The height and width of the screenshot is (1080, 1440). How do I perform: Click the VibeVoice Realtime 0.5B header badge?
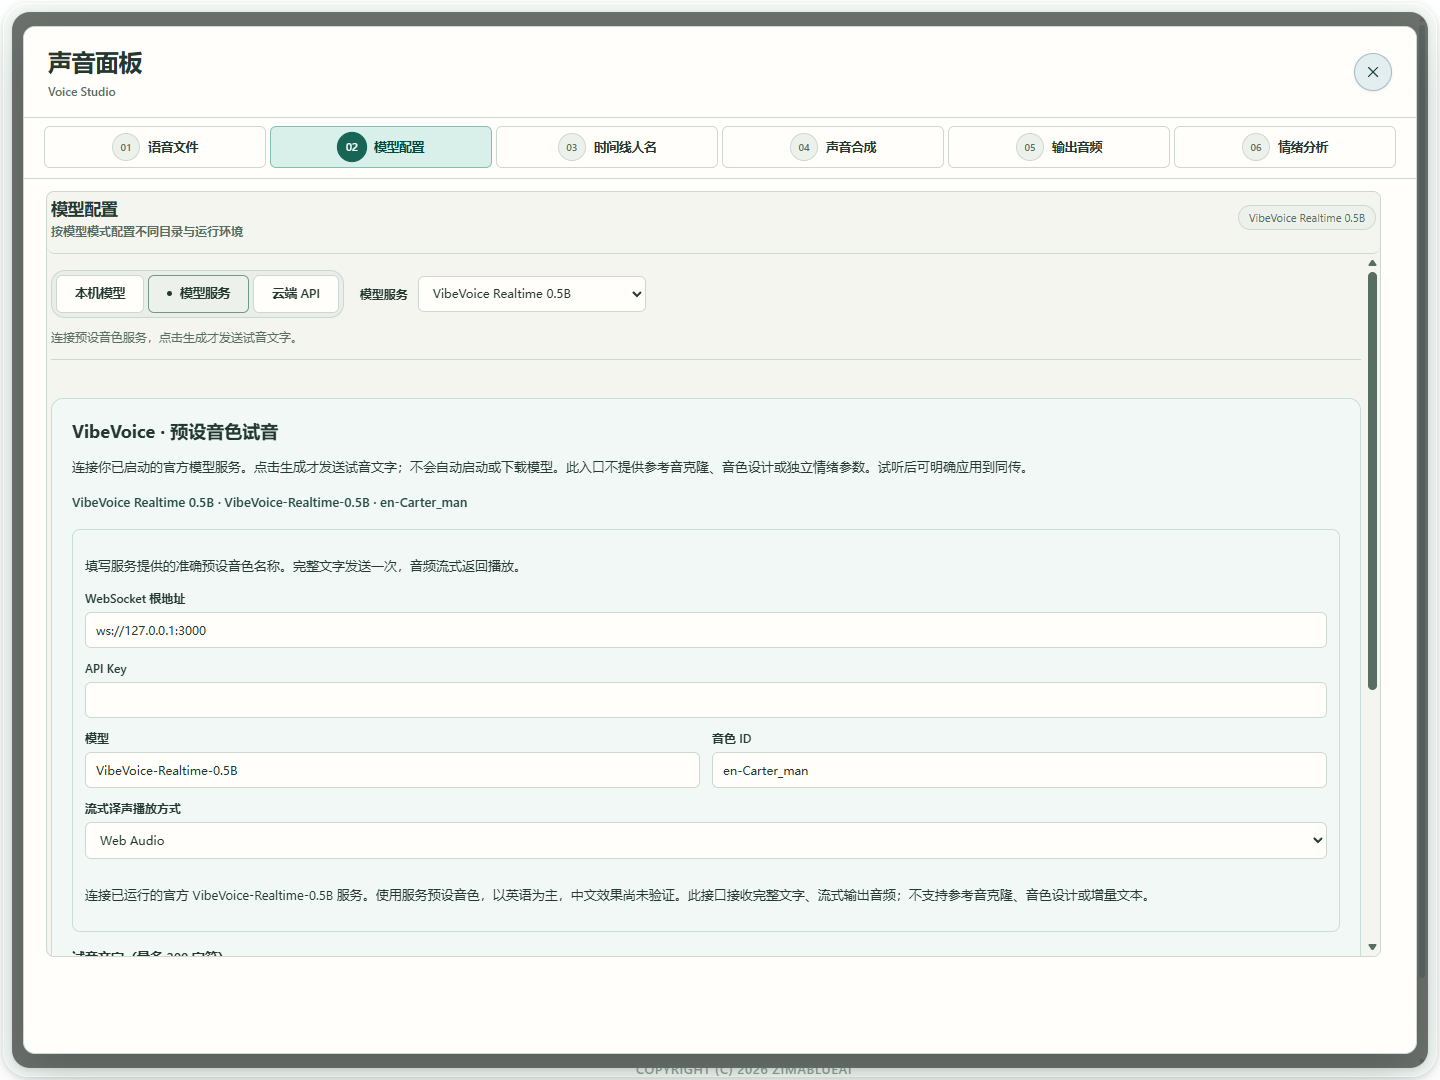tap(1307, 218)
